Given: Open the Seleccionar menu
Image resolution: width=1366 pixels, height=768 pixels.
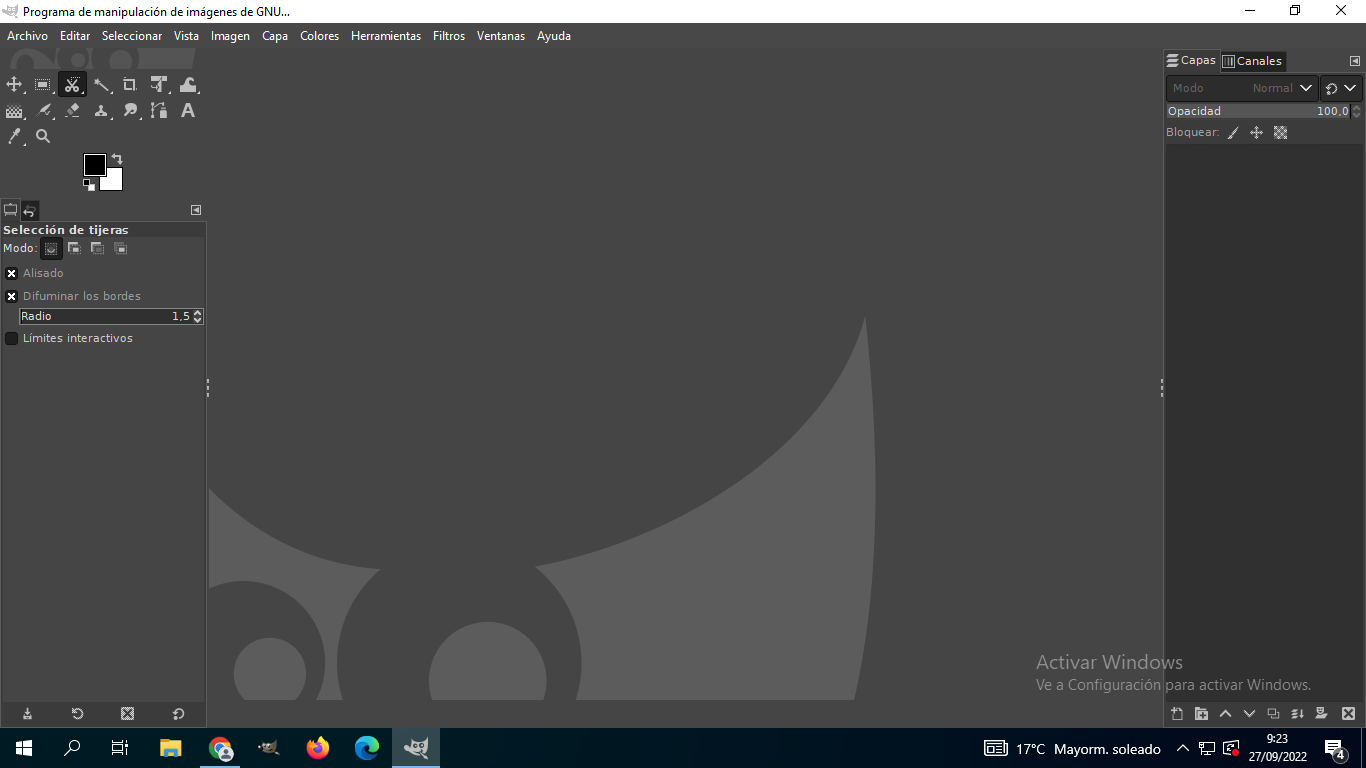Looking at the screenshot, I should [x=132, y=36].
